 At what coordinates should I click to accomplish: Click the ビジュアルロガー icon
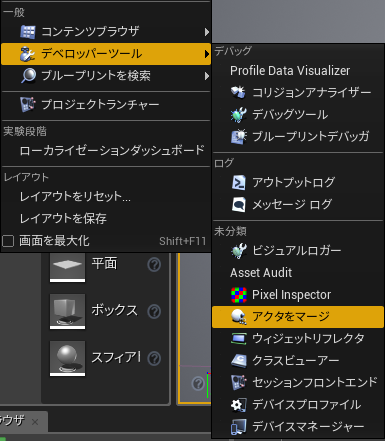pos(239,251)
